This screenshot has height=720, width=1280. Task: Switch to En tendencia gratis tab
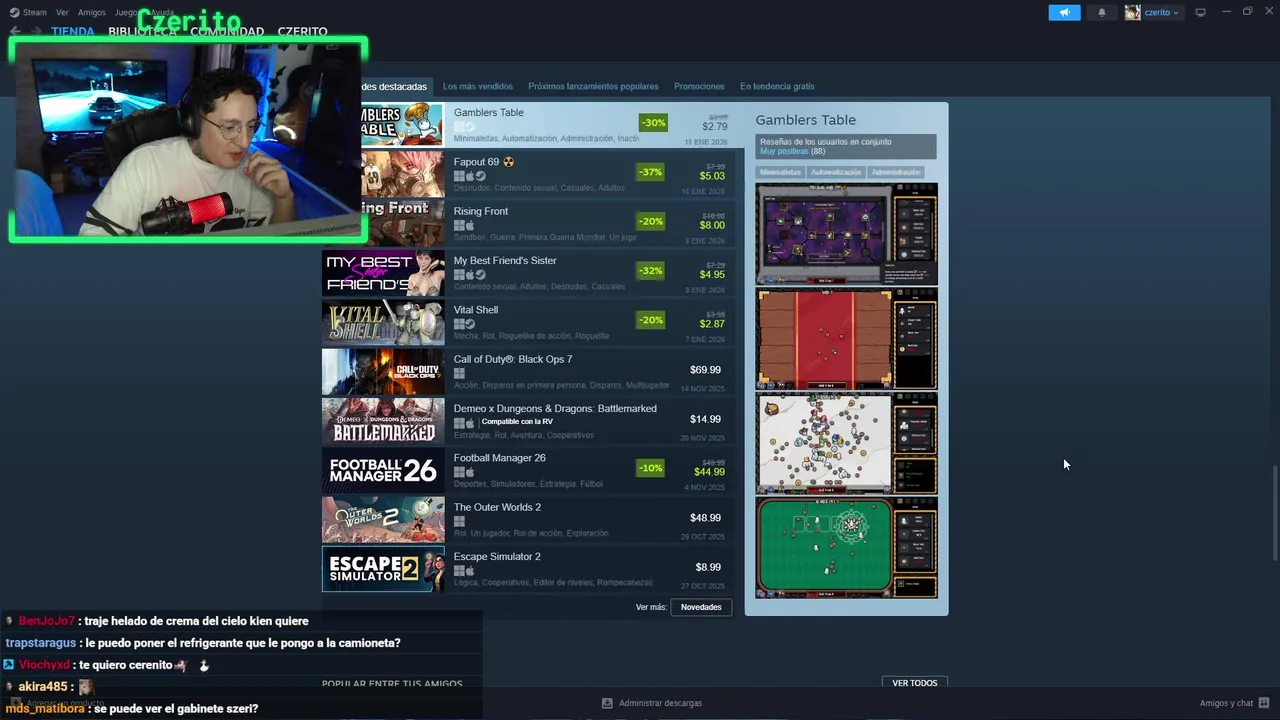(x=777, y=86)
